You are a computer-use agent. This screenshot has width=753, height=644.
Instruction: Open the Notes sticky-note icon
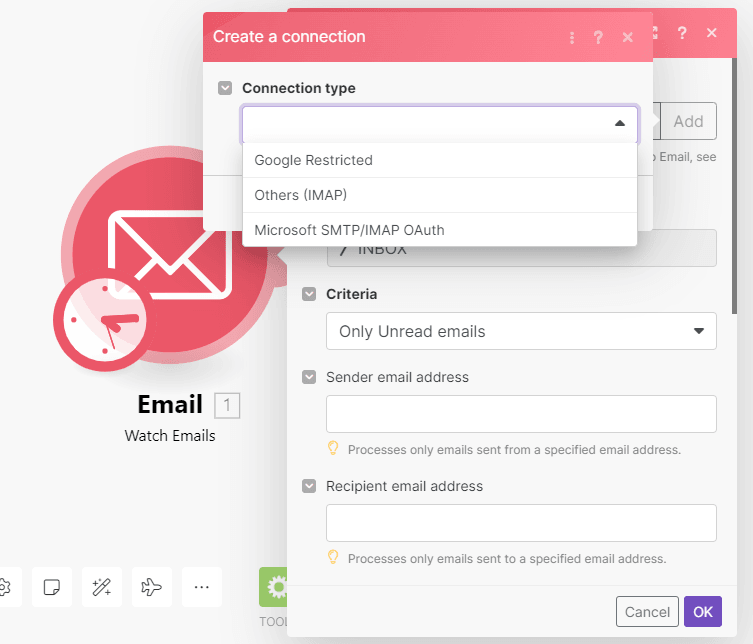coord(51,587)
